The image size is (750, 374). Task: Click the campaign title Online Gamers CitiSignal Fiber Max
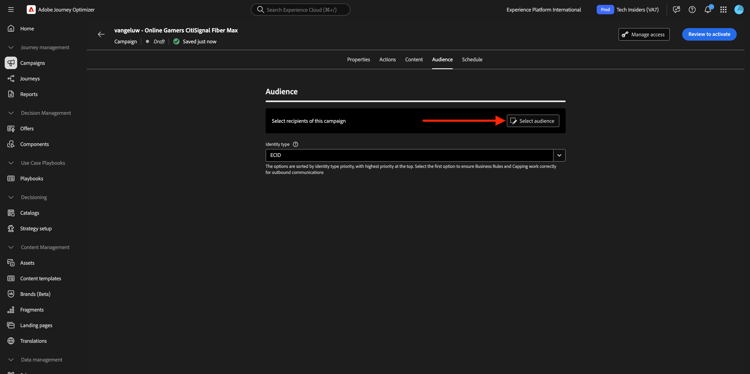click(x=176, y=30)
